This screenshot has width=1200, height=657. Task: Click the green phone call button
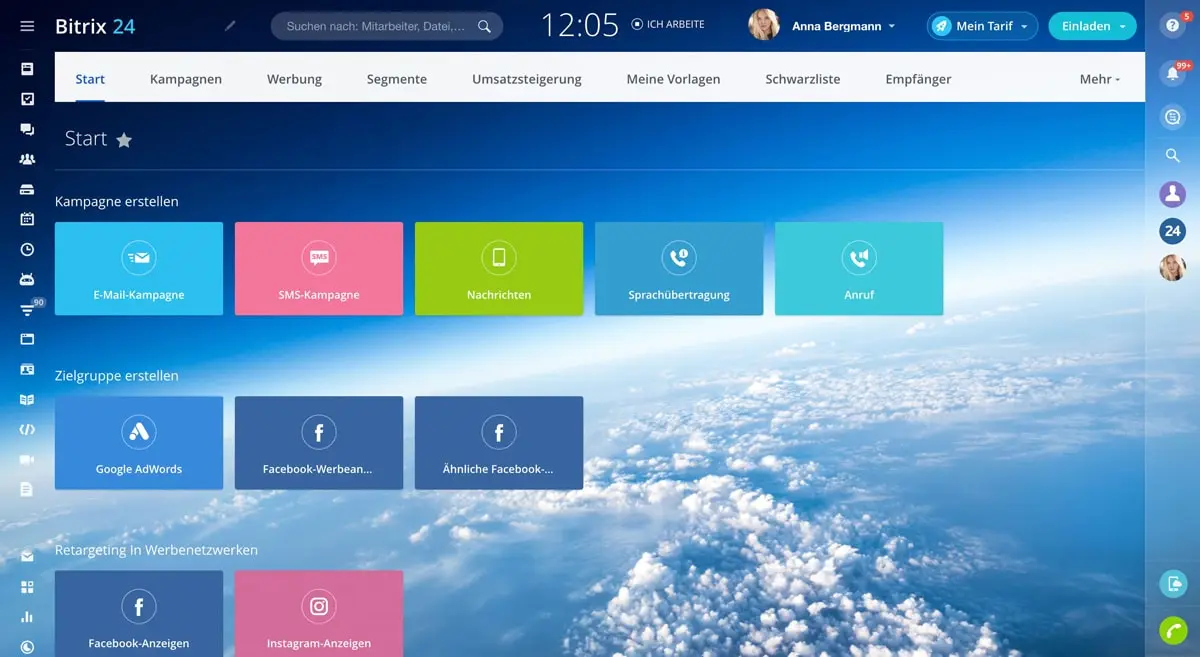[1172, 631]
